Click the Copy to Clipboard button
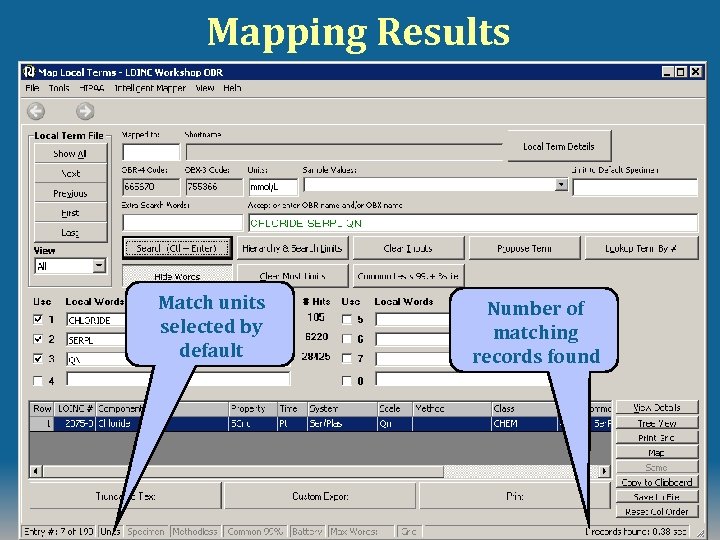Image resolution: width=720 pixels, height=540 pixels. [x=657, y=482]
